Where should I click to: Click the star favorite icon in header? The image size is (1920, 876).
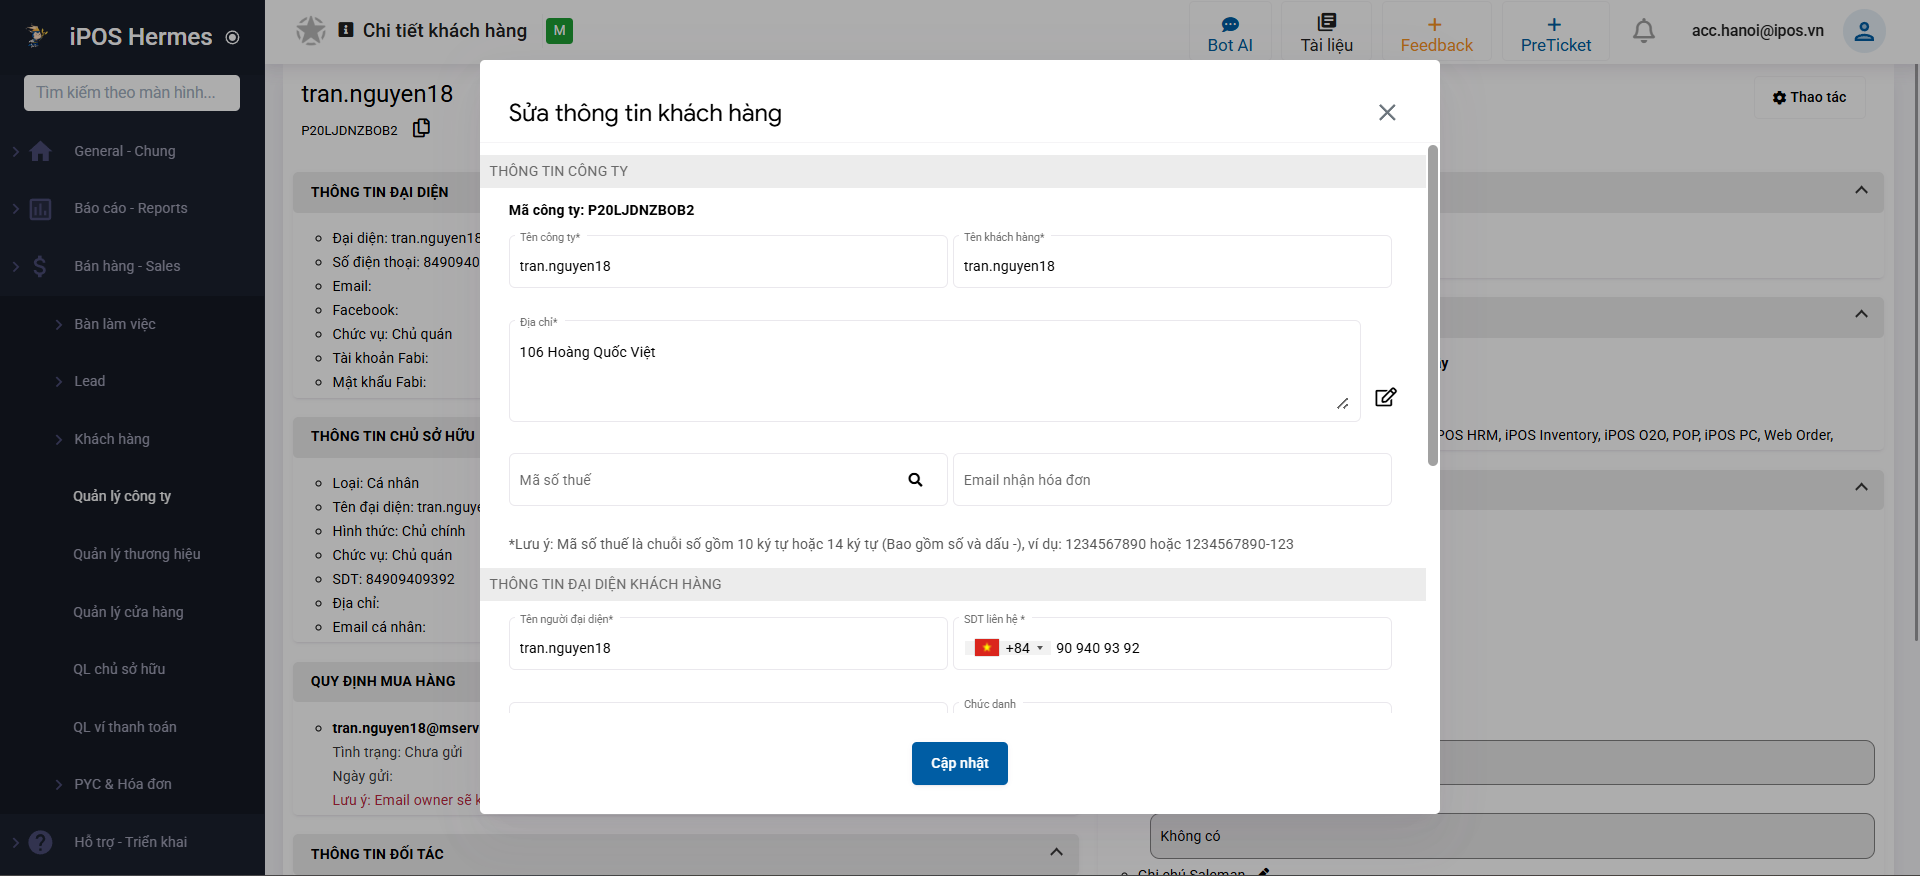click(311, 31)
